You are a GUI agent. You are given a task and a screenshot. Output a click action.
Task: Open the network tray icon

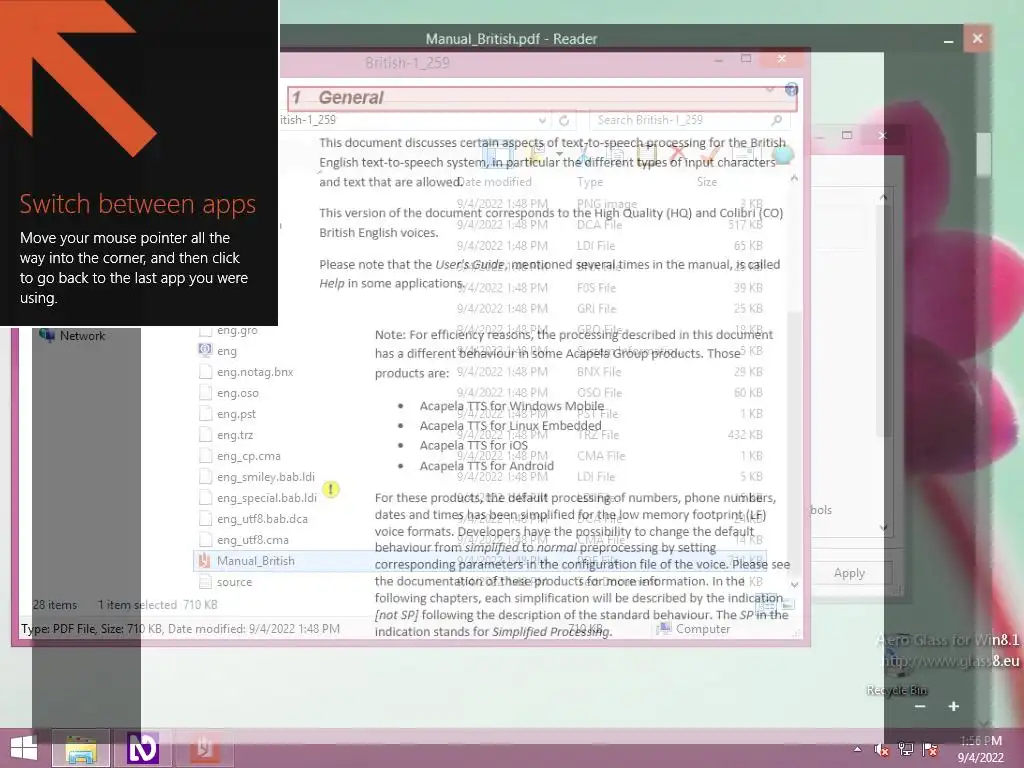906,750
